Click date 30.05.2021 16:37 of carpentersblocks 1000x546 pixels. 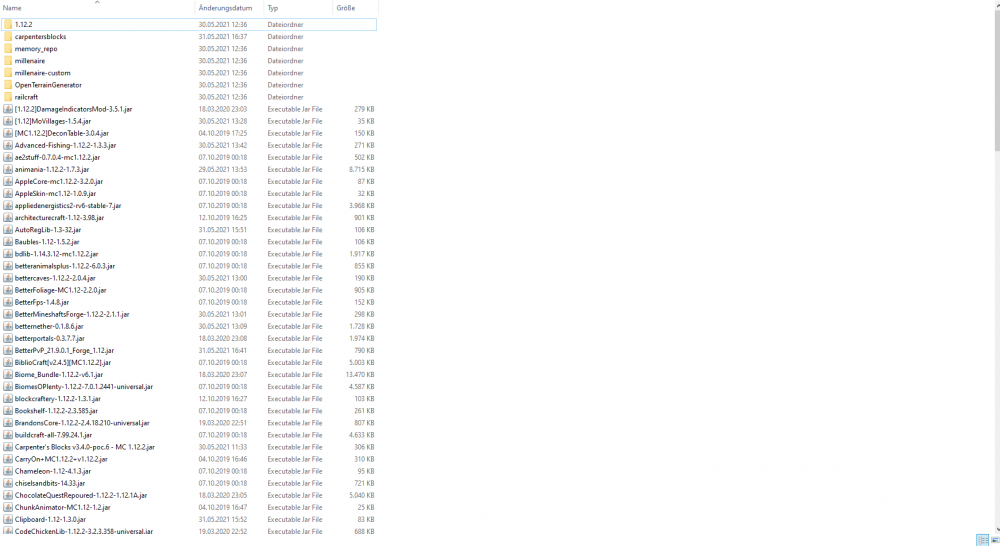click(223, 36)
